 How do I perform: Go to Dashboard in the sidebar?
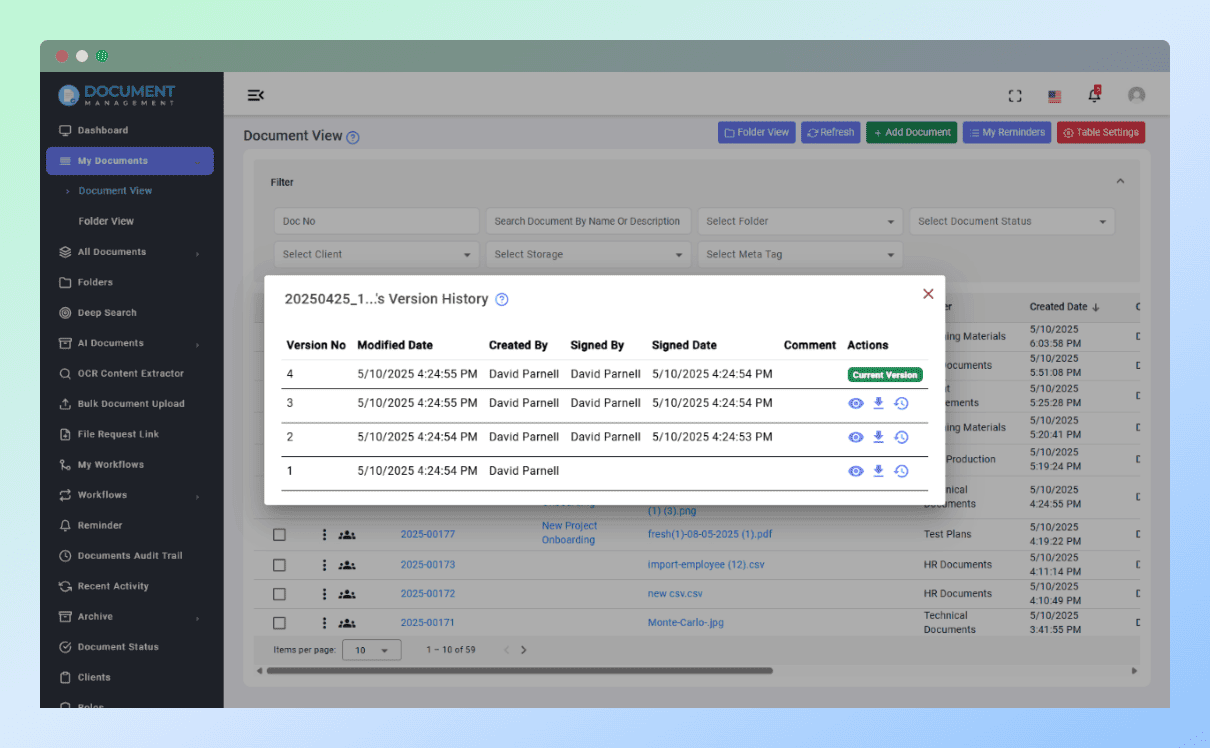103,130
